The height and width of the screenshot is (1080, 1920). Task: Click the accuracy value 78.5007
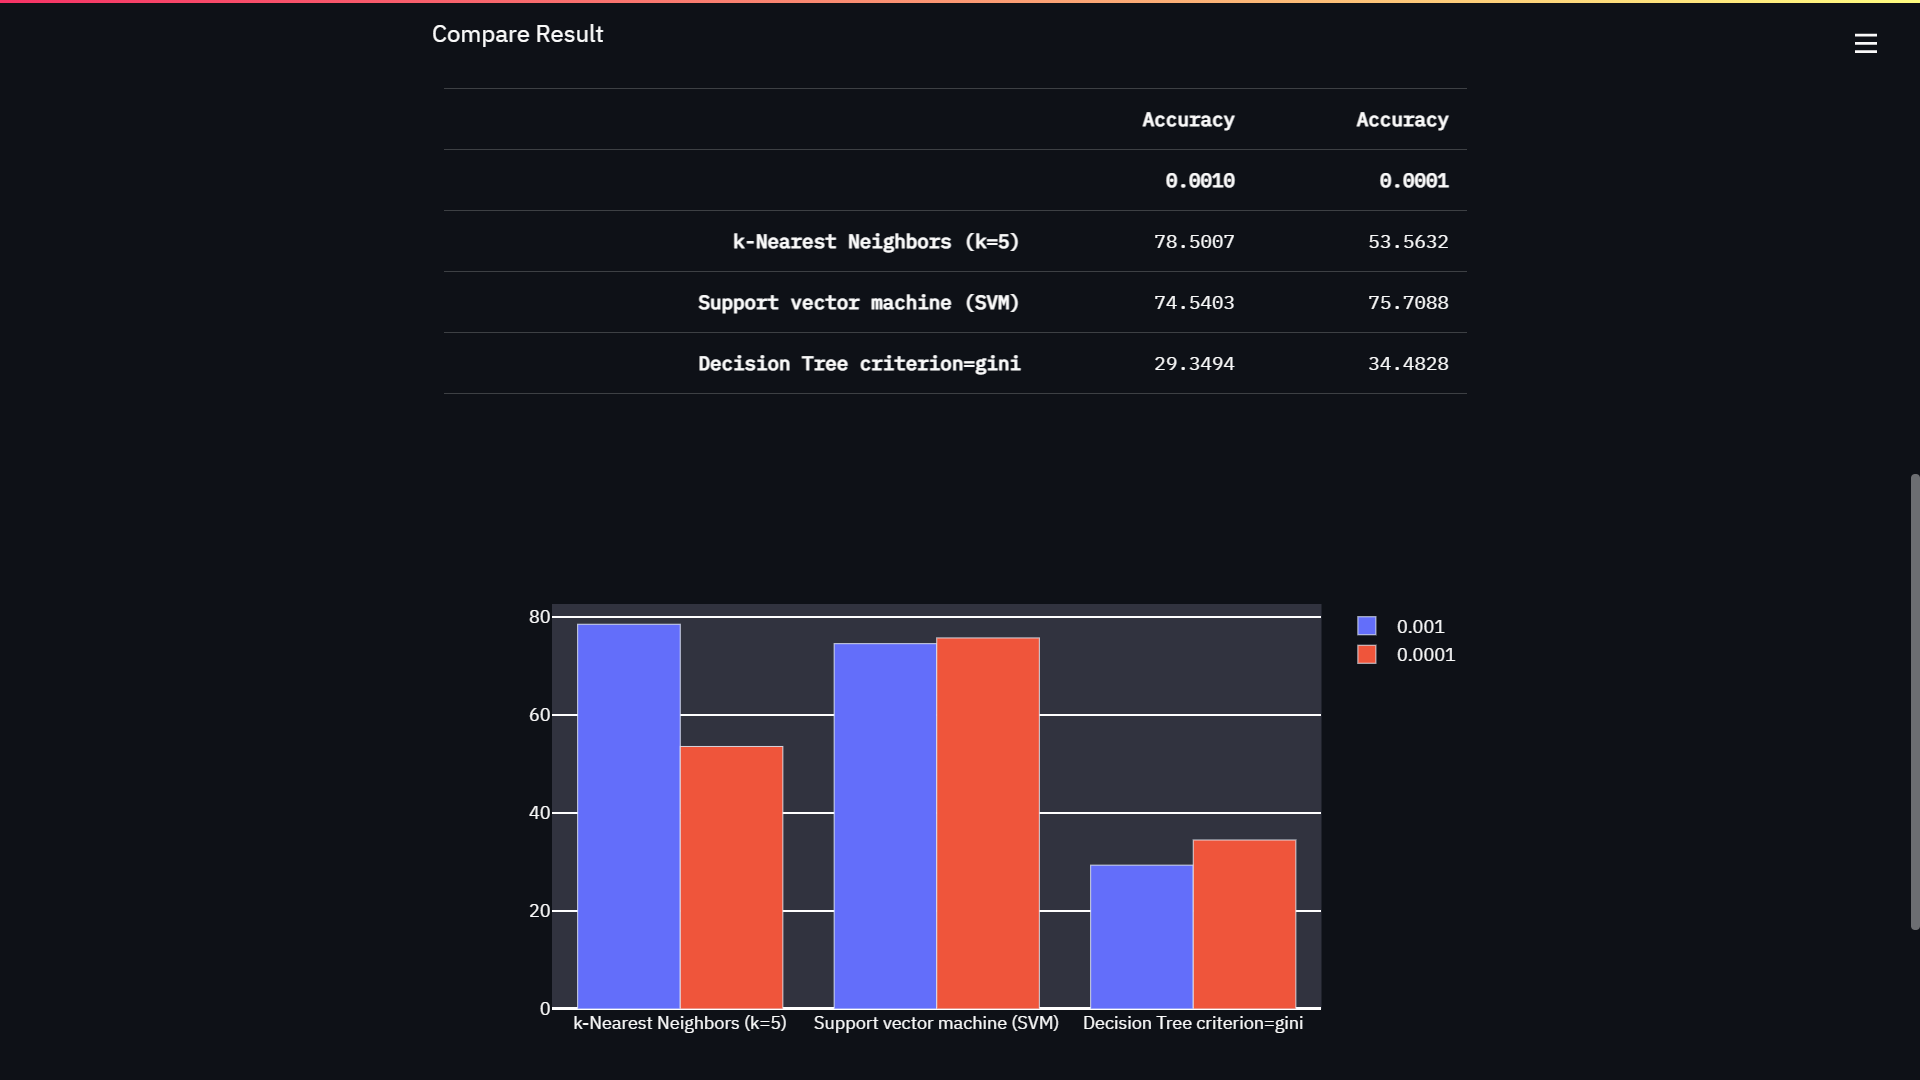(x=1194, y=241)
